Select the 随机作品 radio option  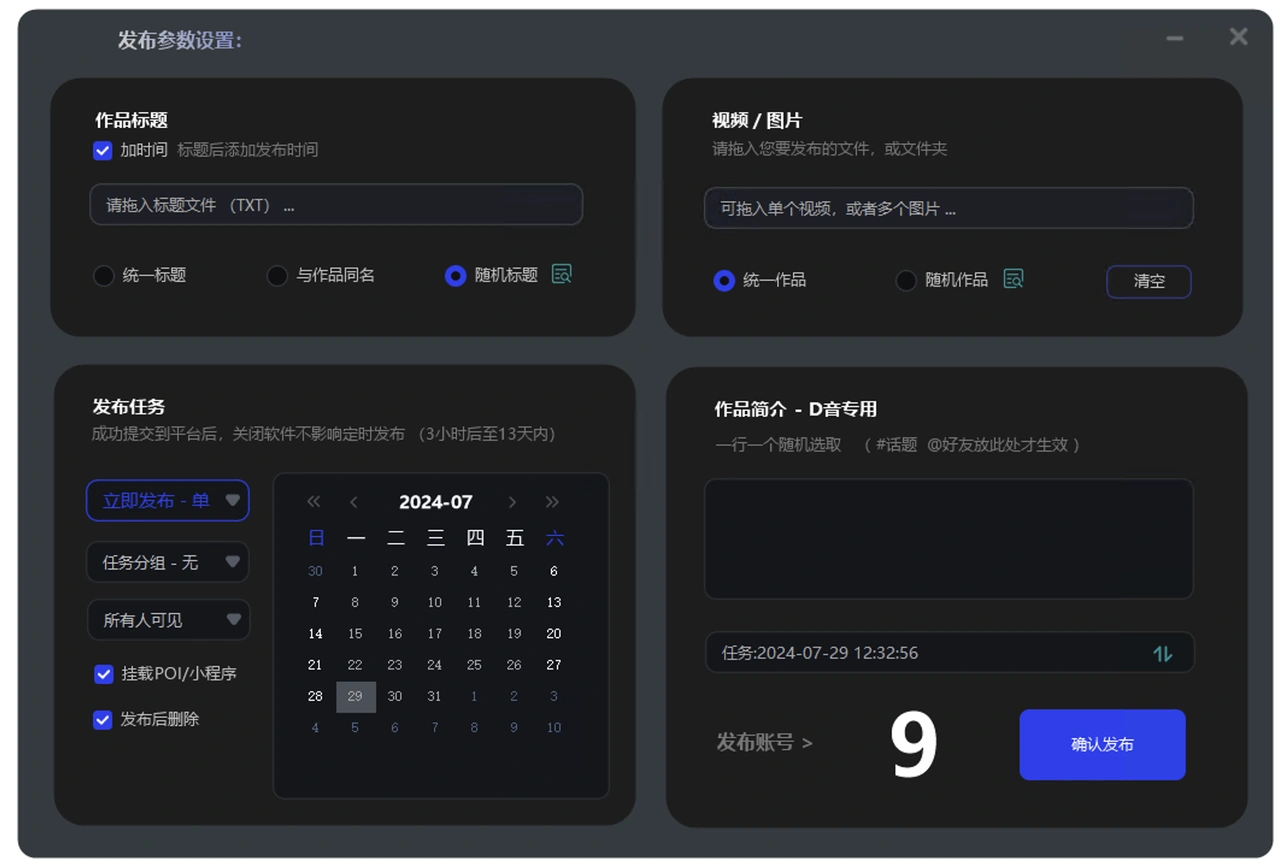906,280
